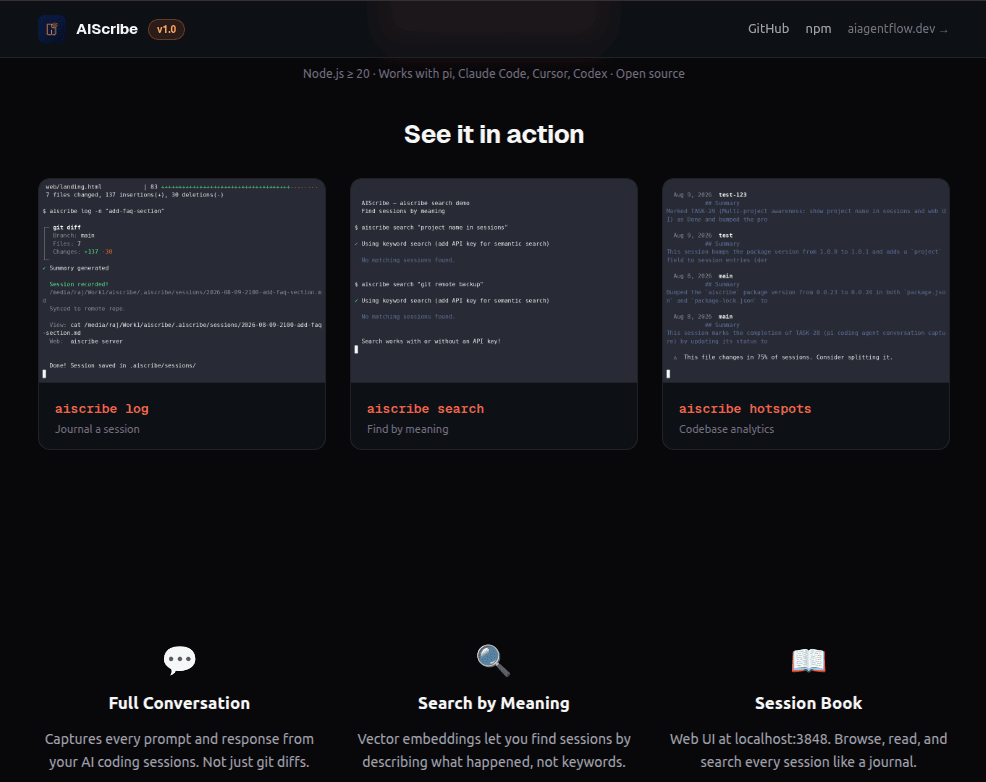986x782 pixels.
Task: Visit the aiagentflow.dev link
Action: pos(897,29)
